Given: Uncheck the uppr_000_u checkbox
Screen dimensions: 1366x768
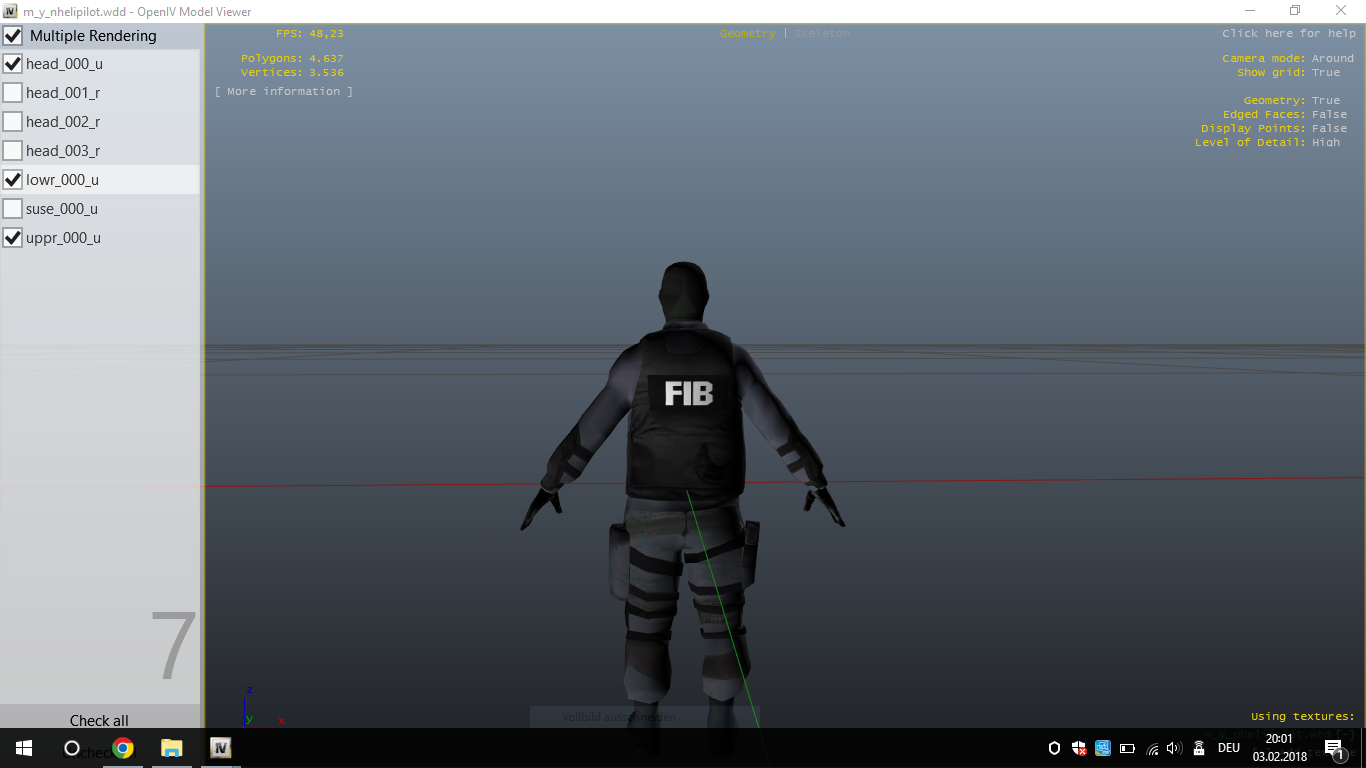Looking at the screenshot, I should 13,238.
